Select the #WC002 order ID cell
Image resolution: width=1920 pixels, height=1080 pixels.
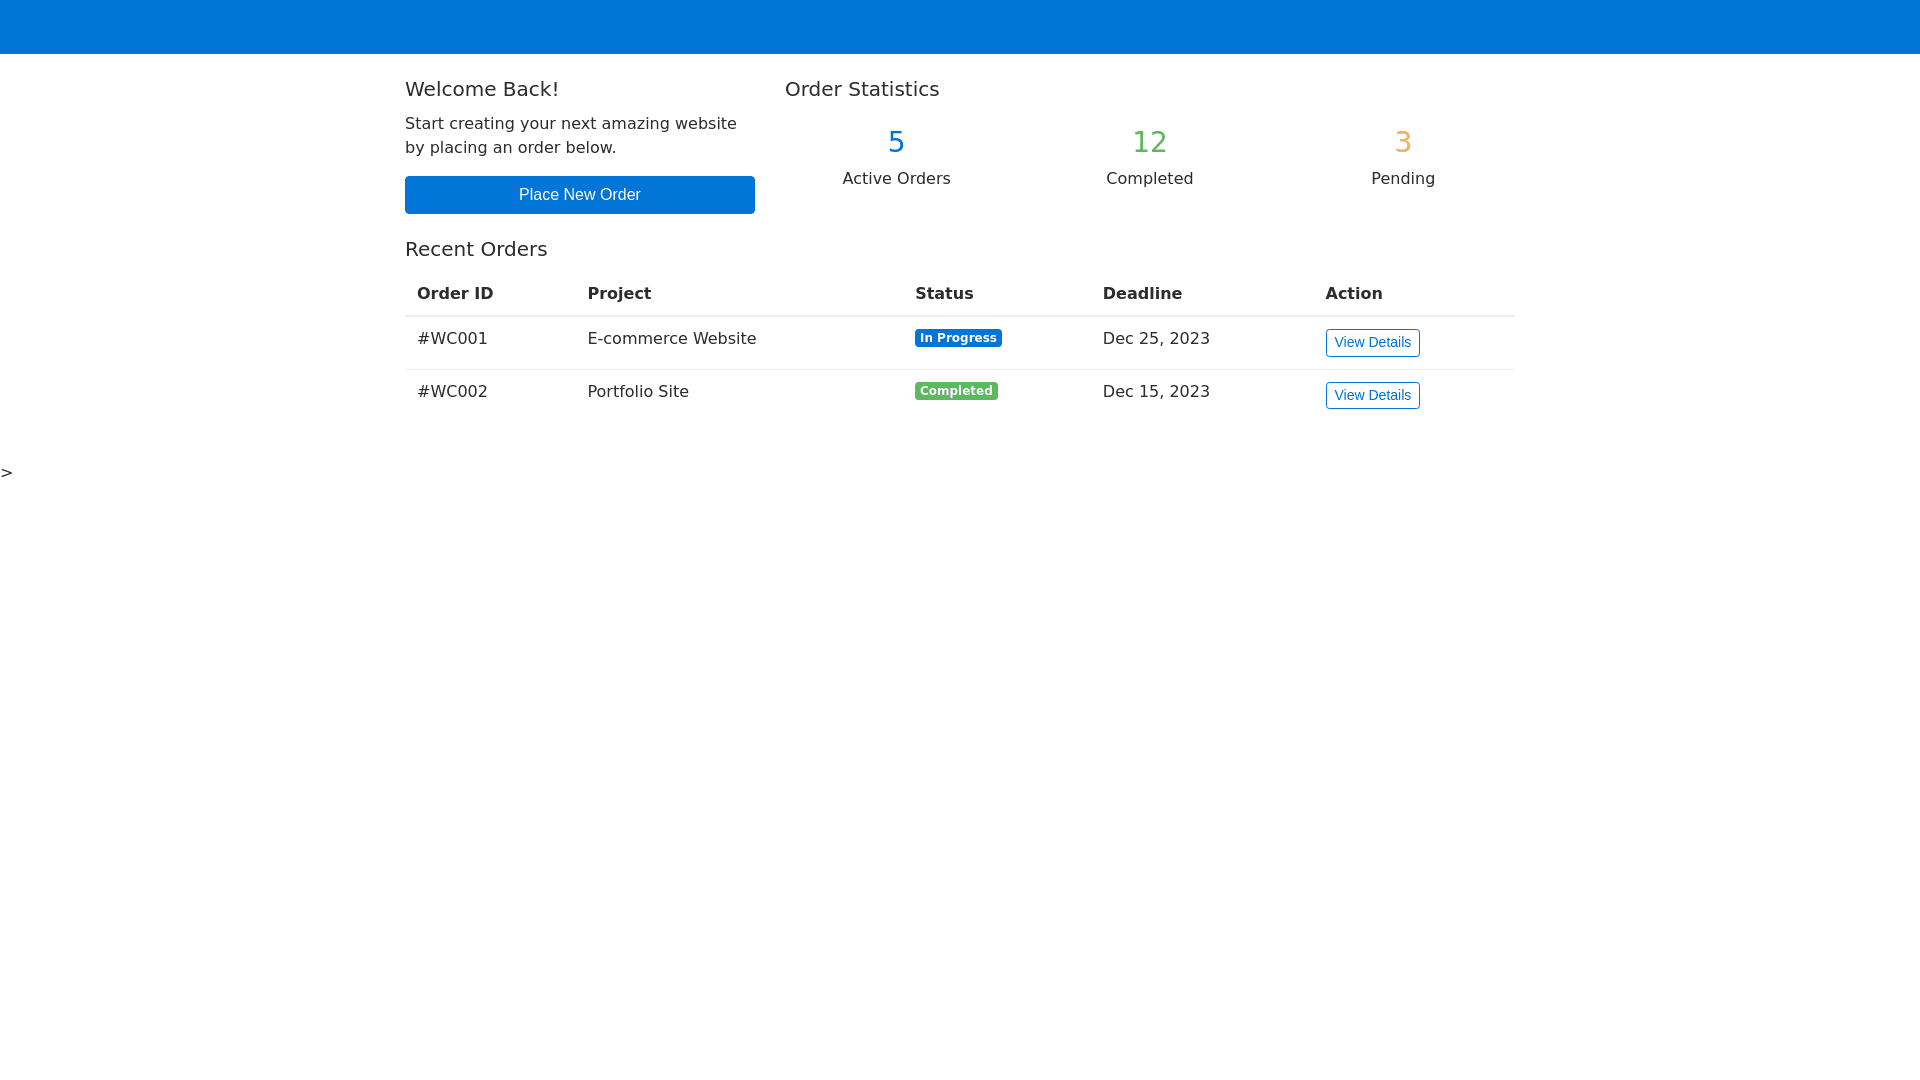(x=452, y=392)
